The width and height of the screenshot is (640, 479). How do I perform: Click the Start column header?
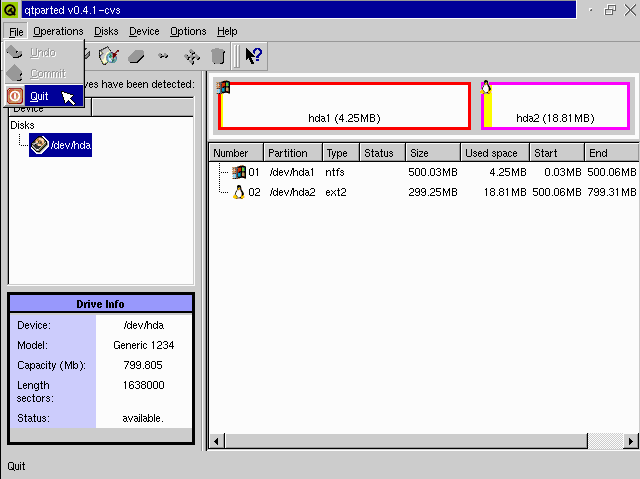[557, 153]
